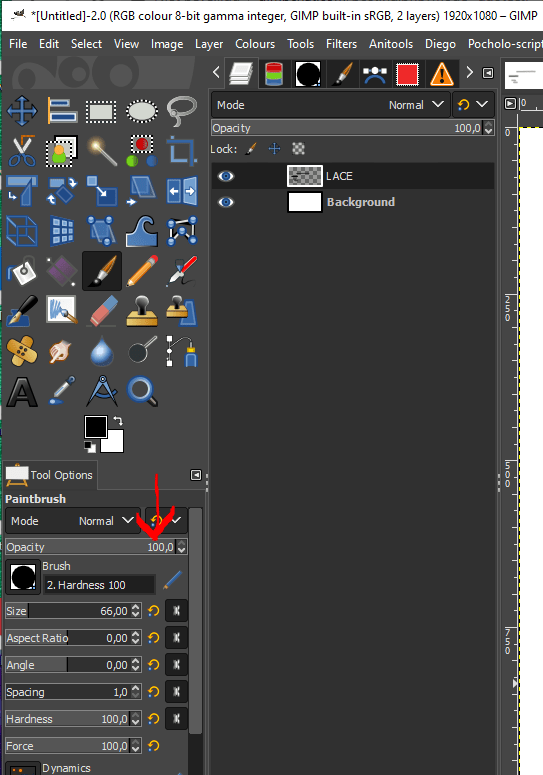Screen dimensions: 543x775
Task: Select the Text tool
Action: 22,391
